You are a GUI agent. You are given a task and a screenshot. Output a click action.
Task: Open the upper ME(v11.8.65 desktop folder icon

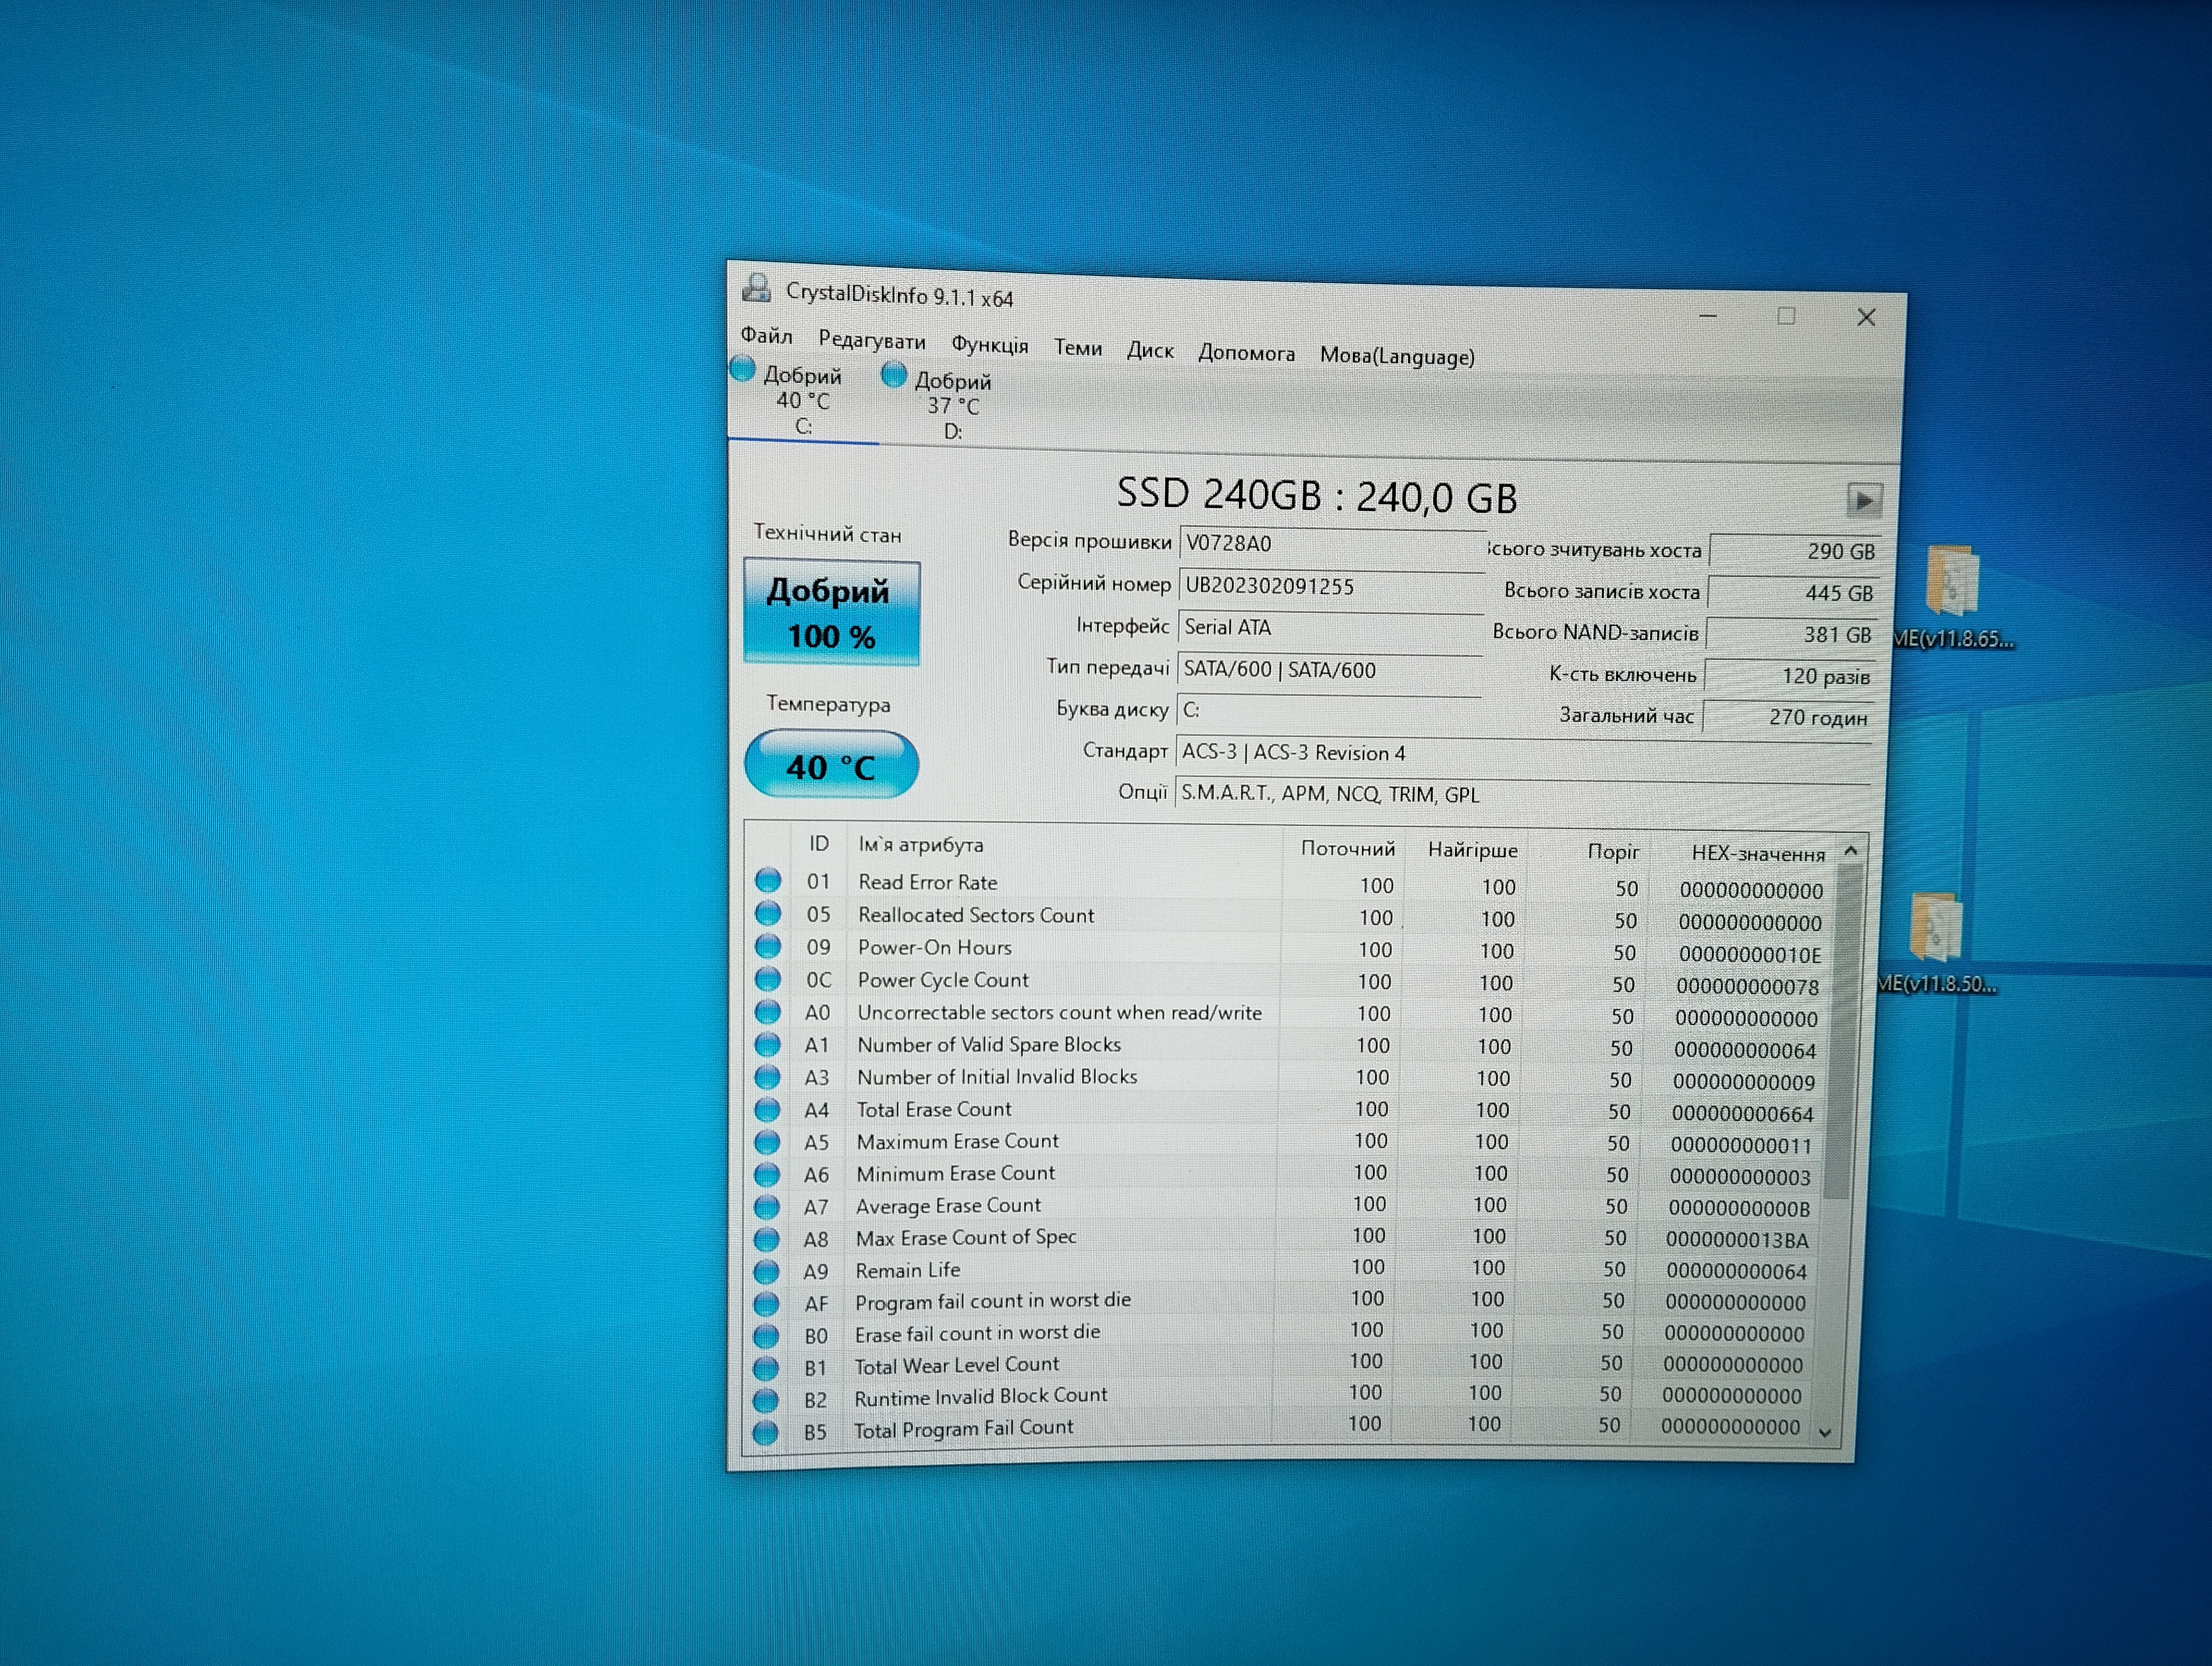[1951, 583]
